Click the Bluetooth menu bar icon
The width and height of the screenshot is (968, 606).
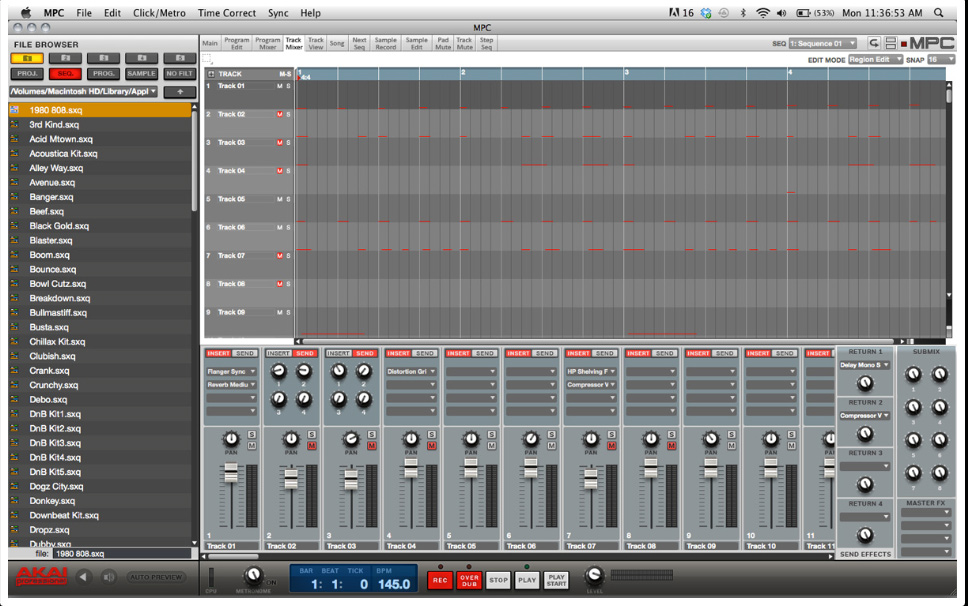tap(743, 12)
